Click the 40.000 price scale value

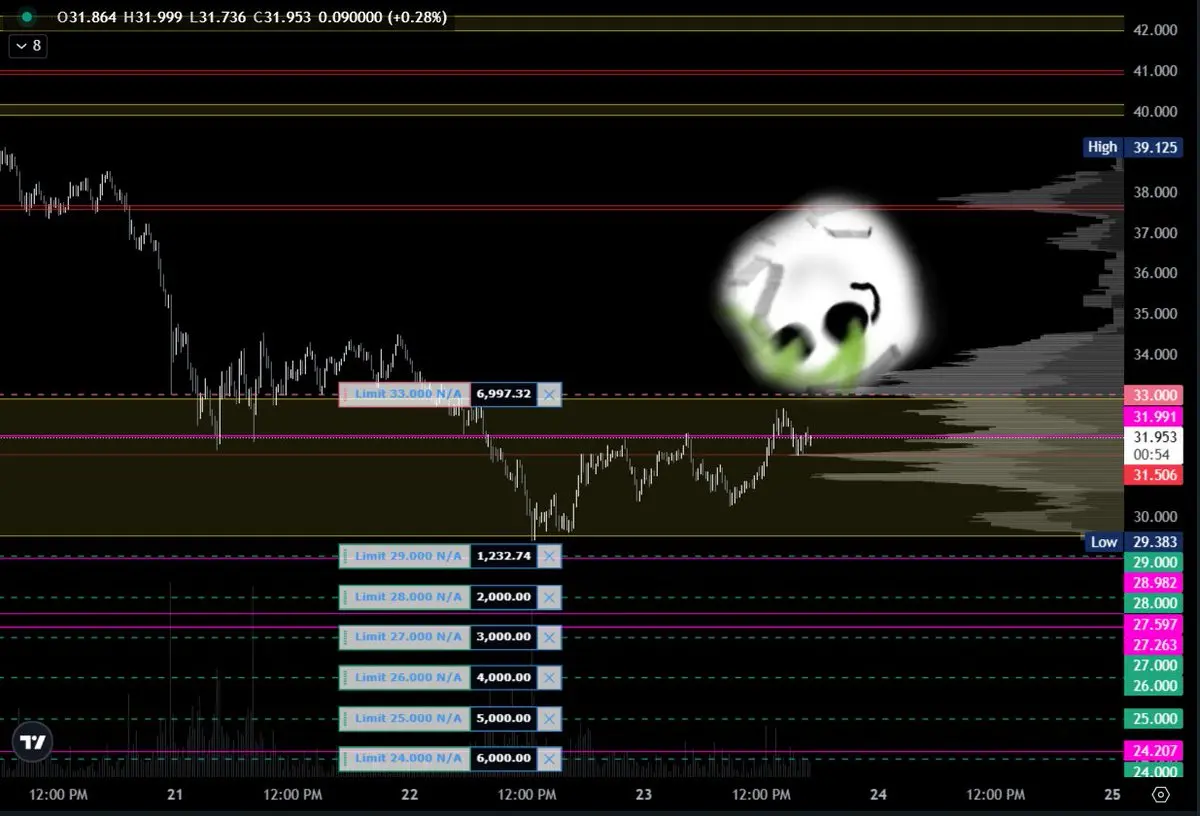(1155, 111)
